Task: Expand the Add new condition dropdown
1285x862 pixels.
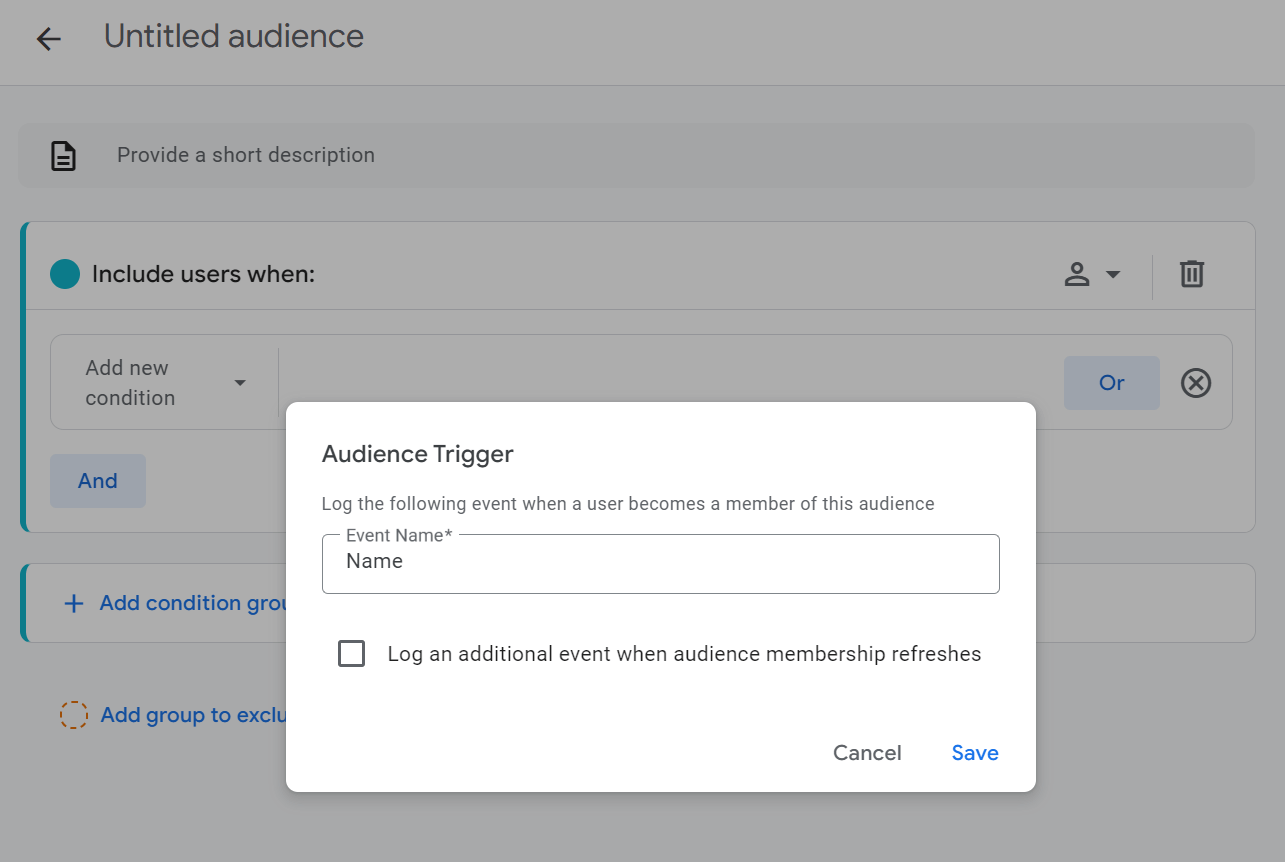Action: pyautogui.click(x=165, y=383)
